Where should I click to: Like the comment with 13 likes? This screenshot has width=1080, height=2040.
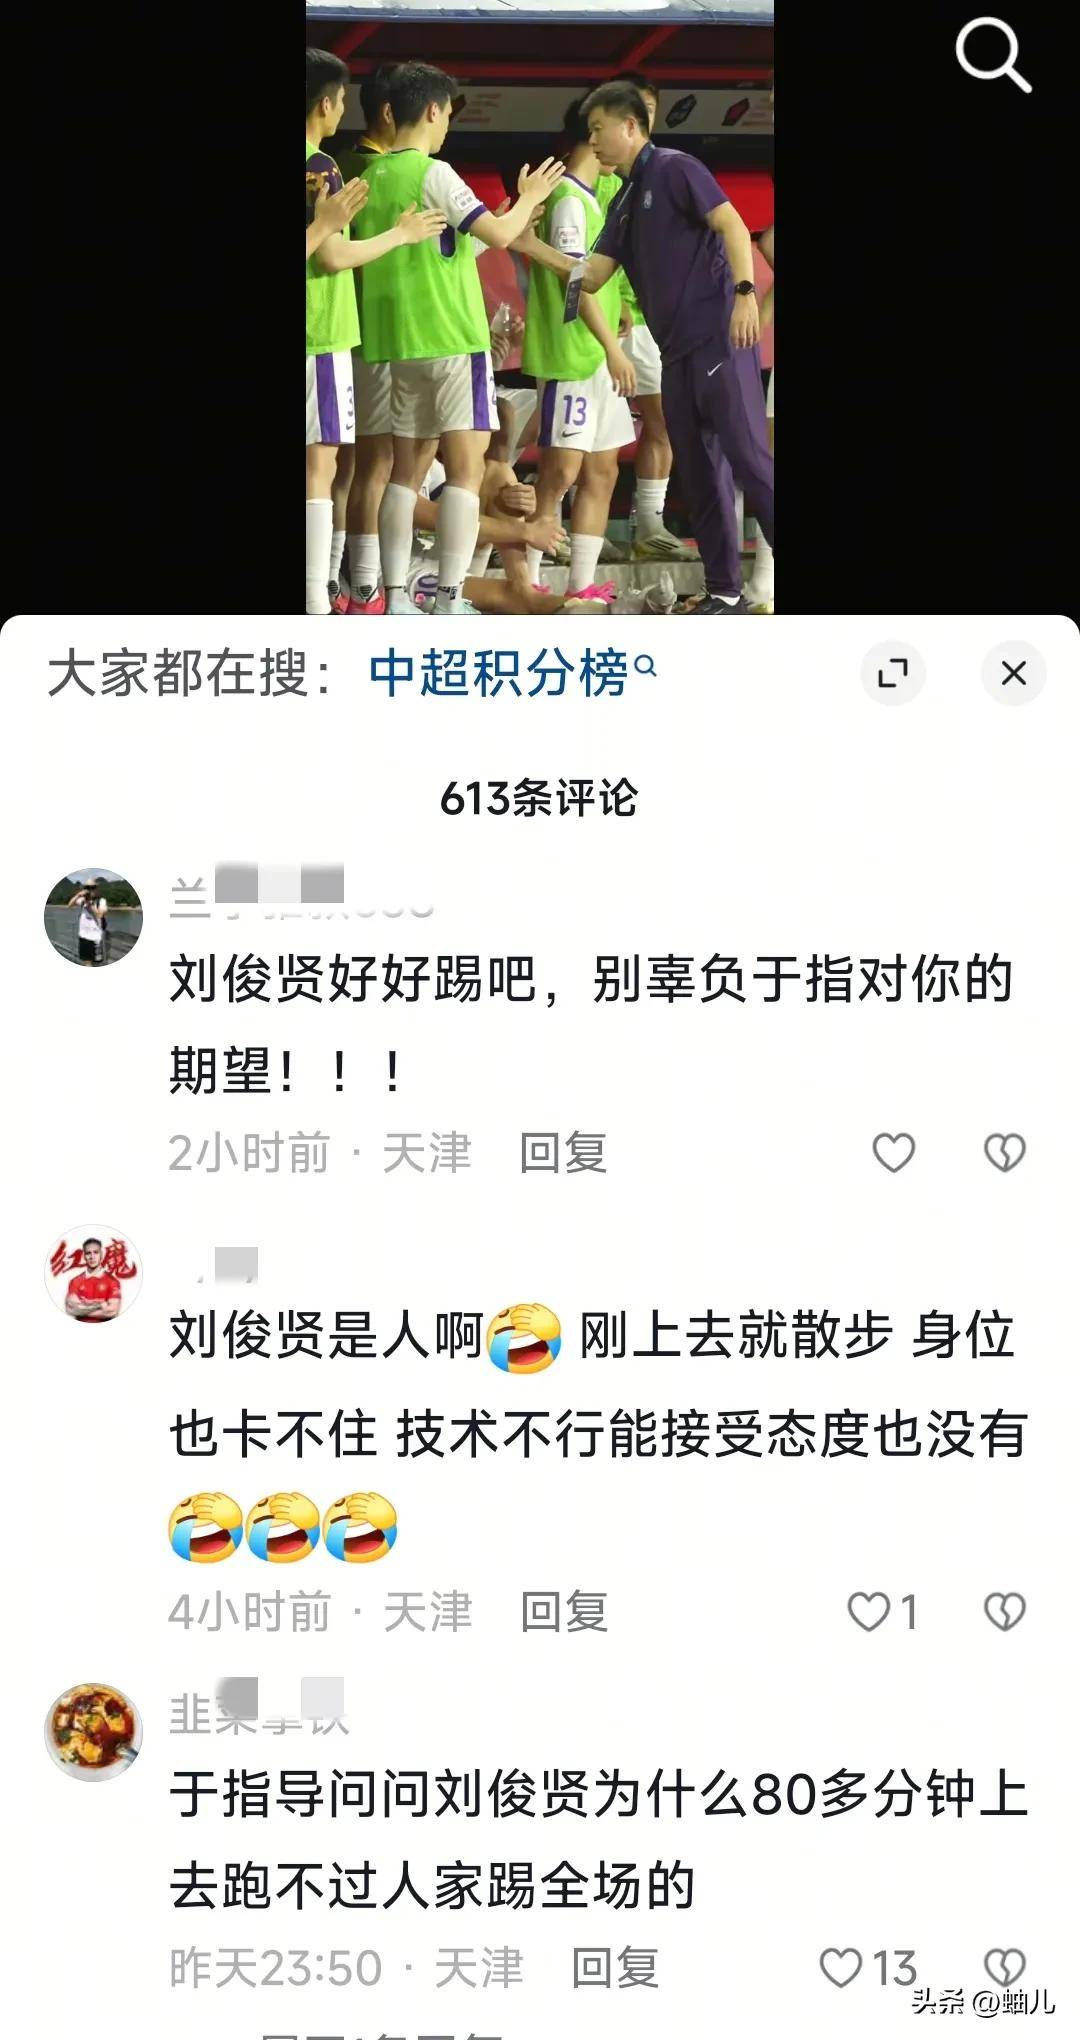[x=867, y=1967]
